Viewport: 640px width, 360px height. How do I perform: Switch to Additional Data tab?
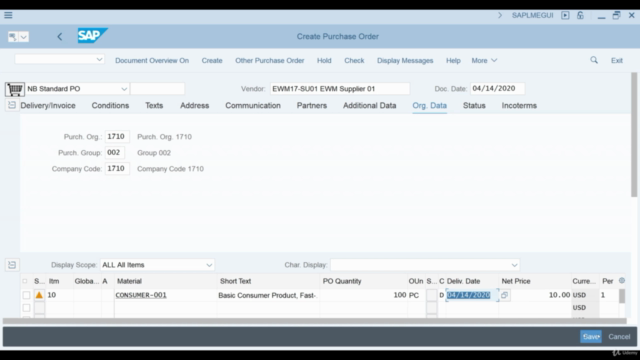click(x=369, y=106)
